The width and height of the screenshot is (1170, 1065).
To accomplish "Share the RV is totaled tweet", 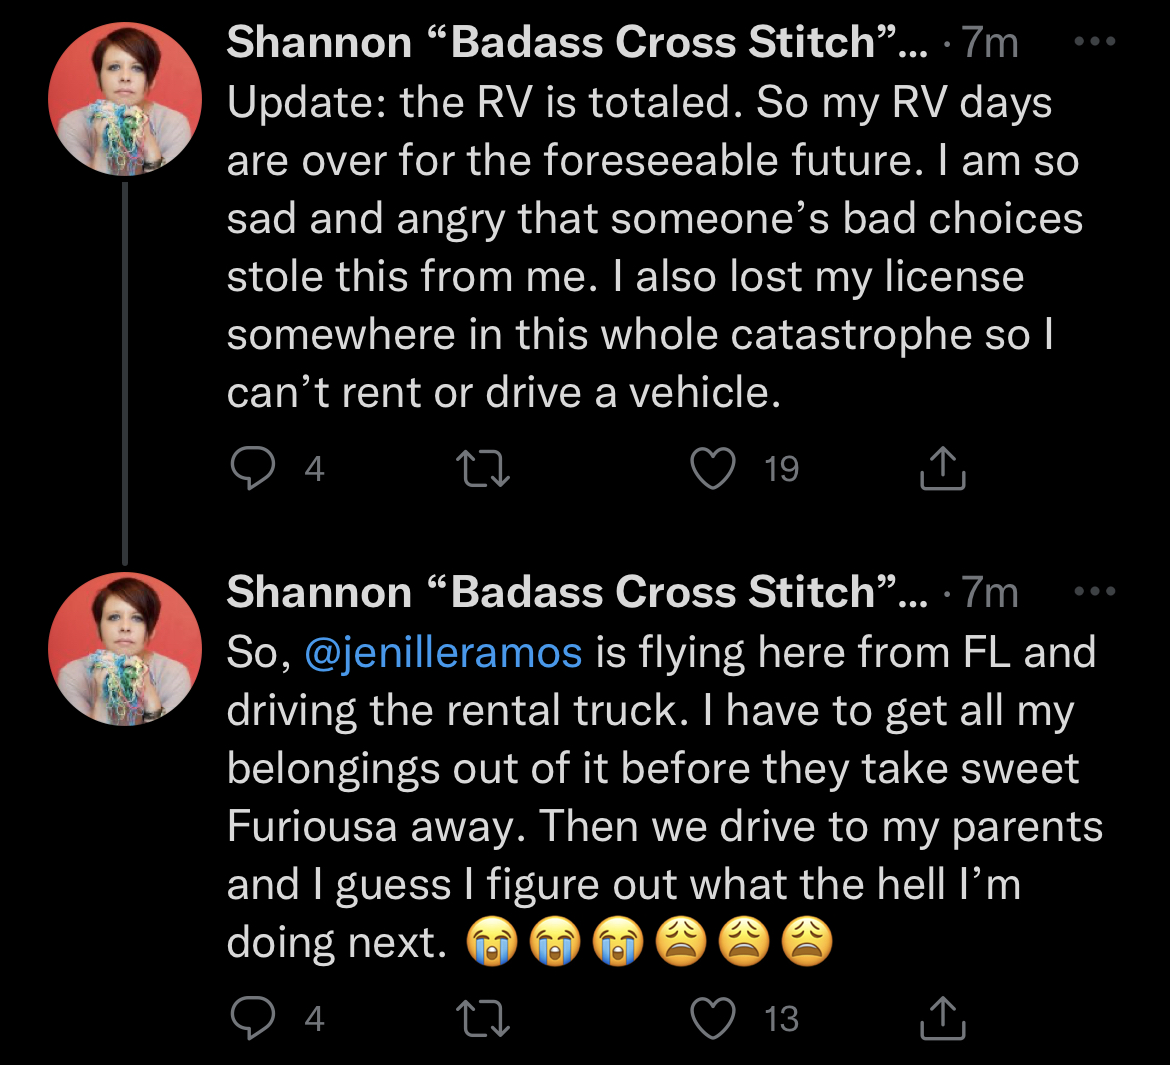I will (x=942, y=468).
